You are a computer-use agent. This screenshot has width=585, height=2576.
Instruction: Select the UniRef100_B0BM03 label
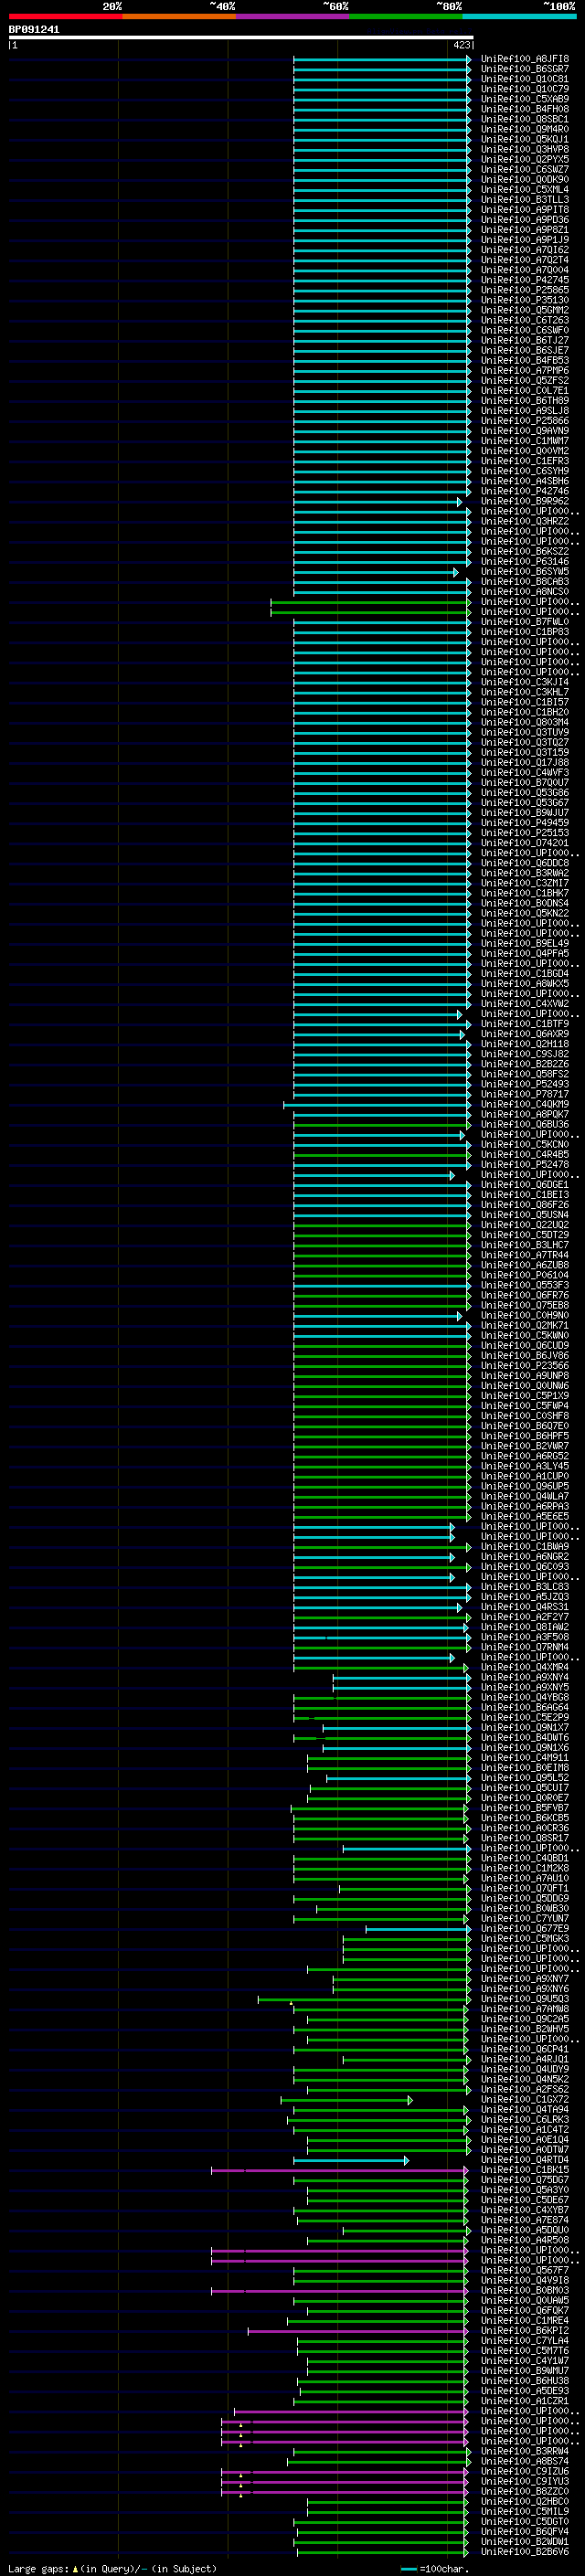tap(525, 2290)
